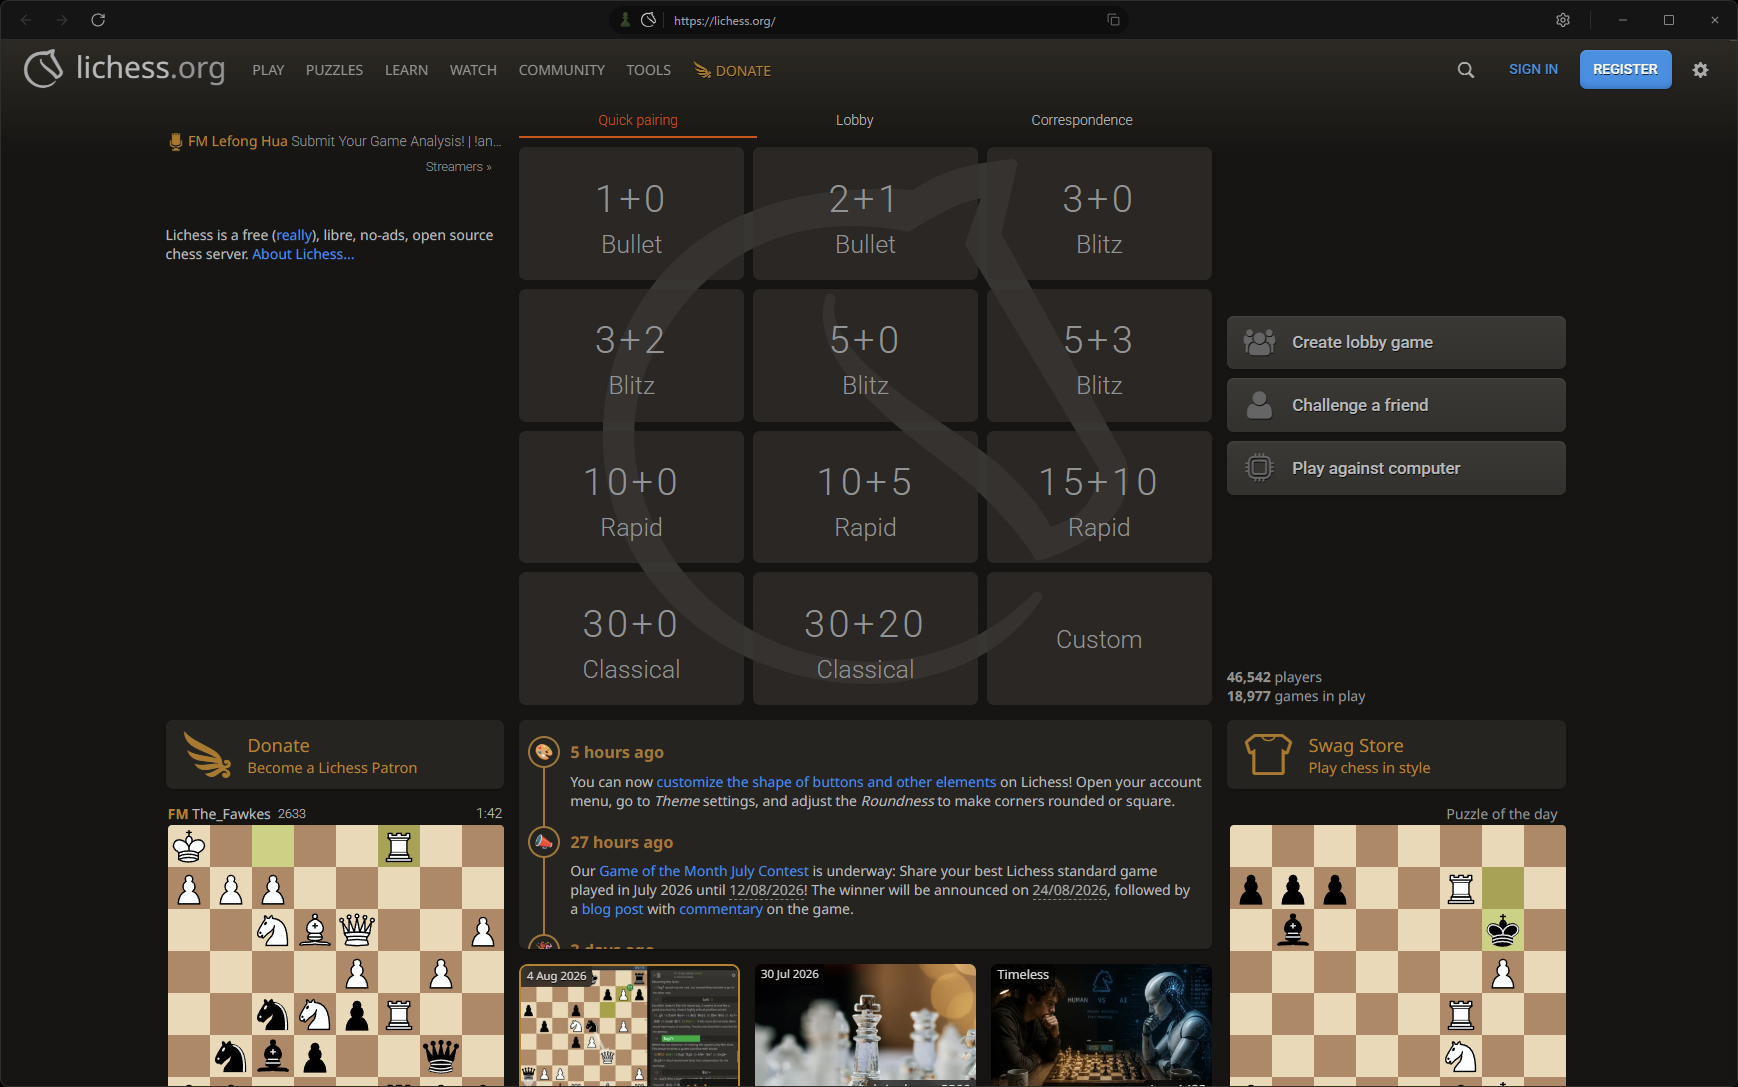Start a 1+0 Bullet game
This screenshot has height=1087, width=1738.
[631, 214]
